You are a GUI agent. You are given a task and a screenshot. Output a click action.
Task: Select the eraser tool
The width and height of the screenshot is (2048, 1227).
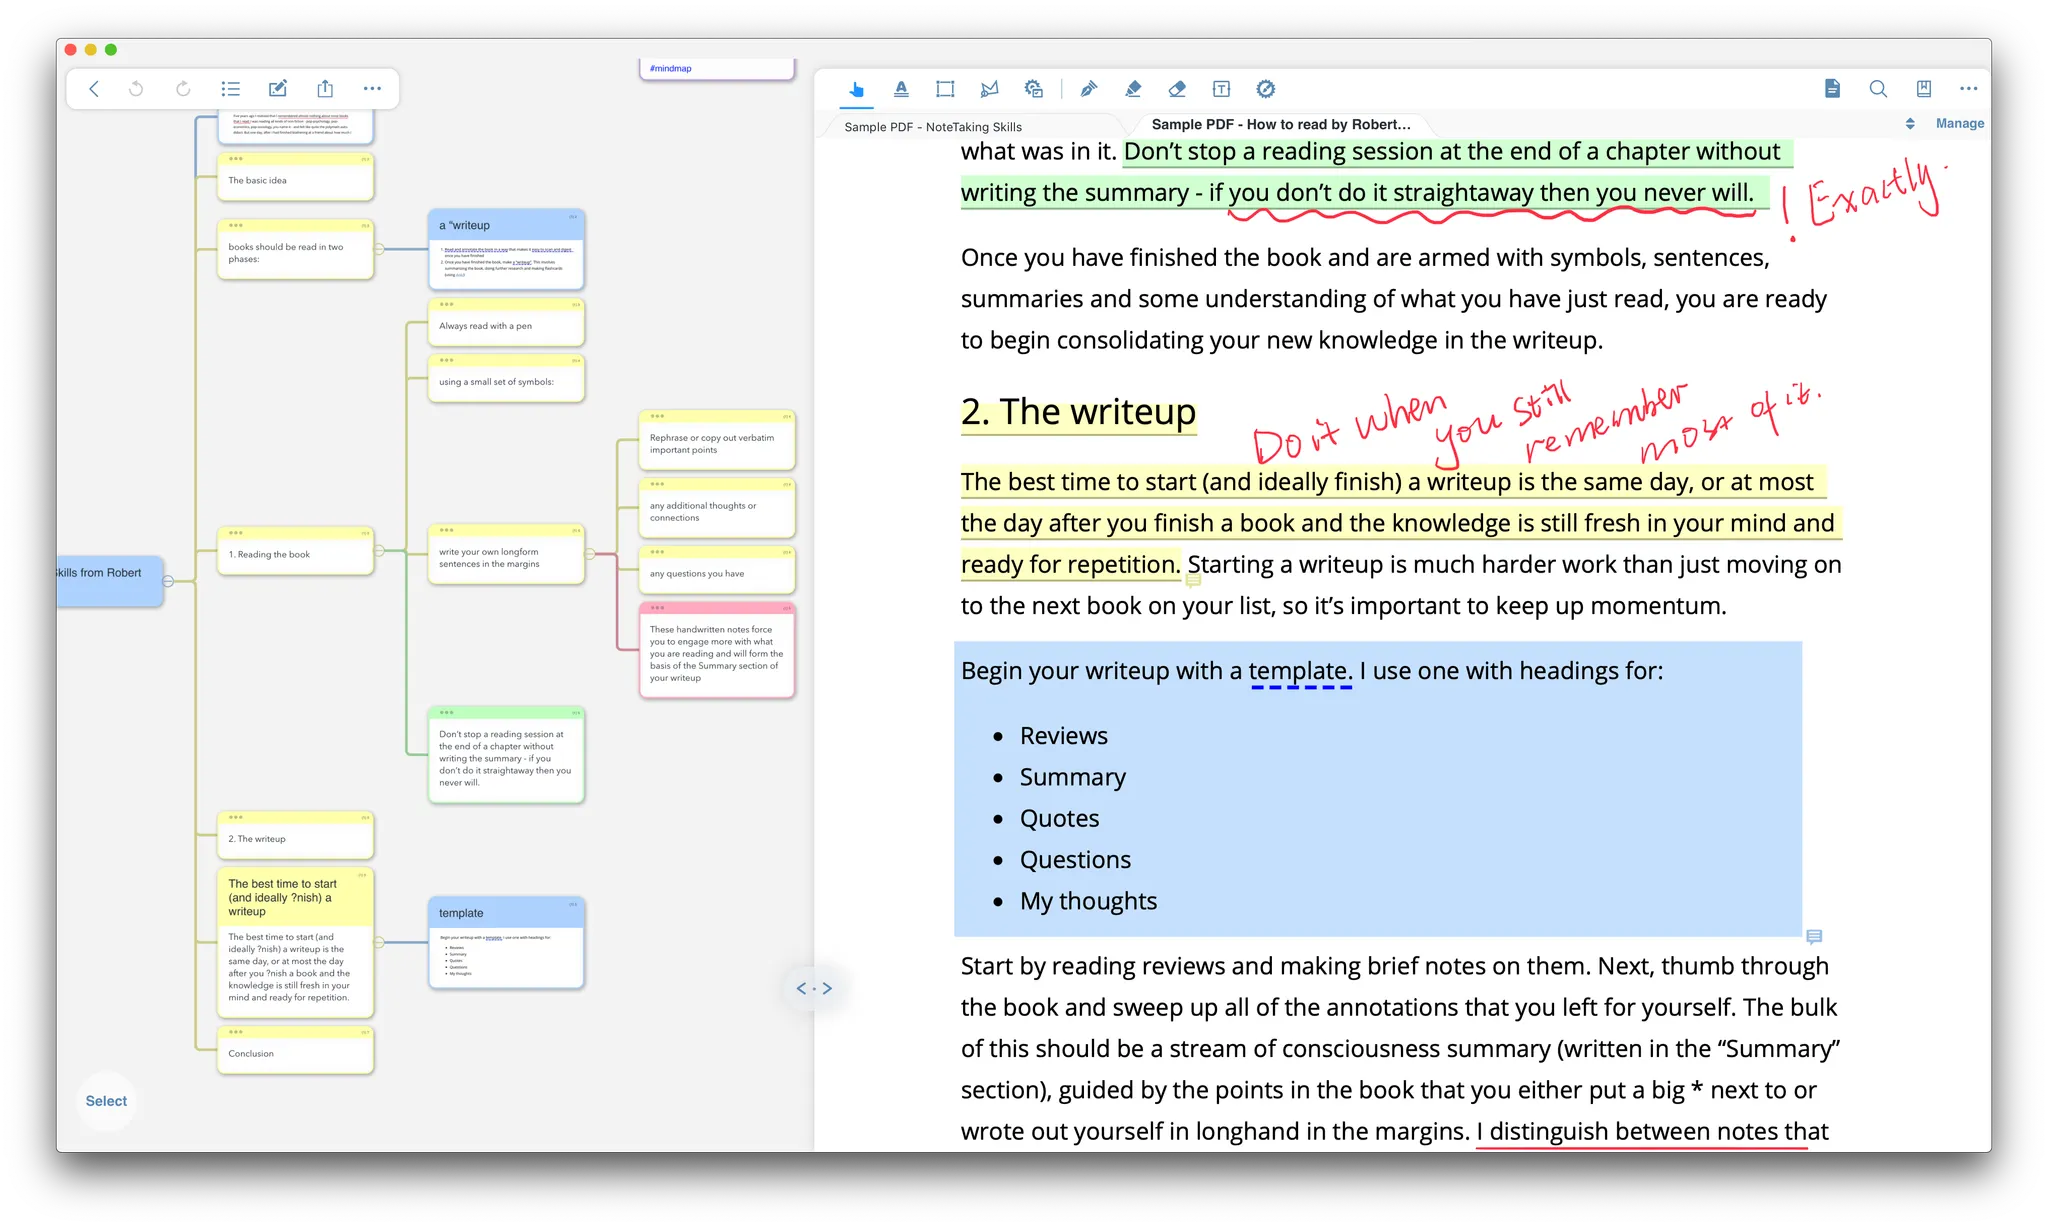click(x=1177, y=89)
